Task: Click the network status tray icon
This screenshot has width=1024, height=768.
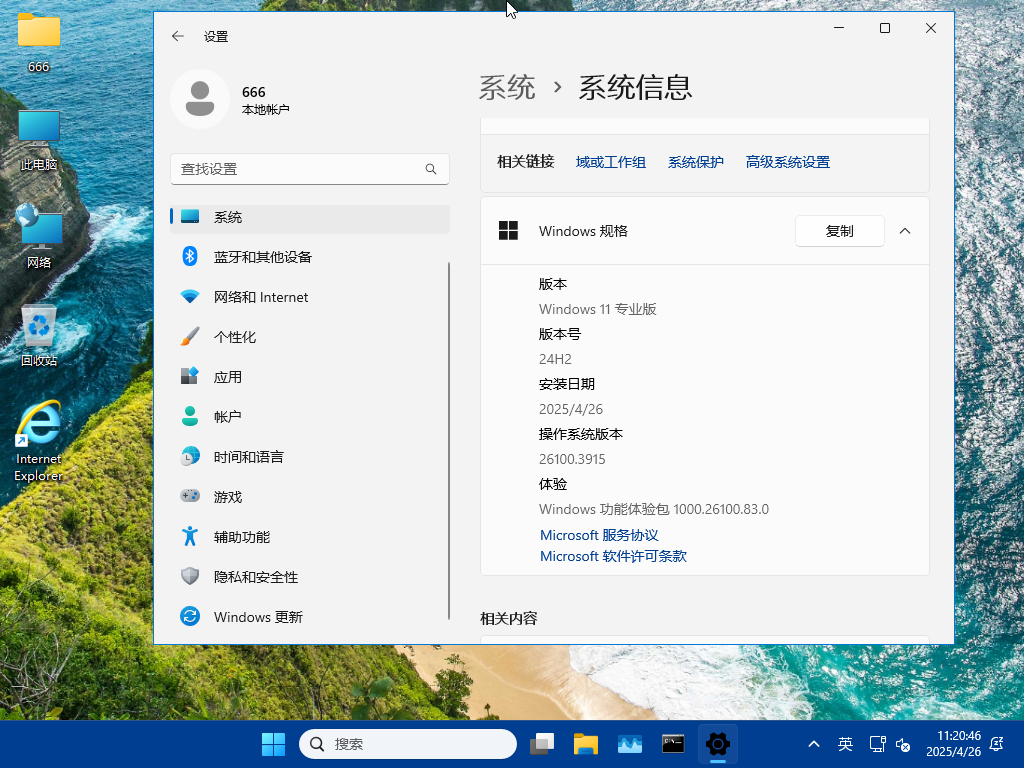Action: tap(877, 744)
